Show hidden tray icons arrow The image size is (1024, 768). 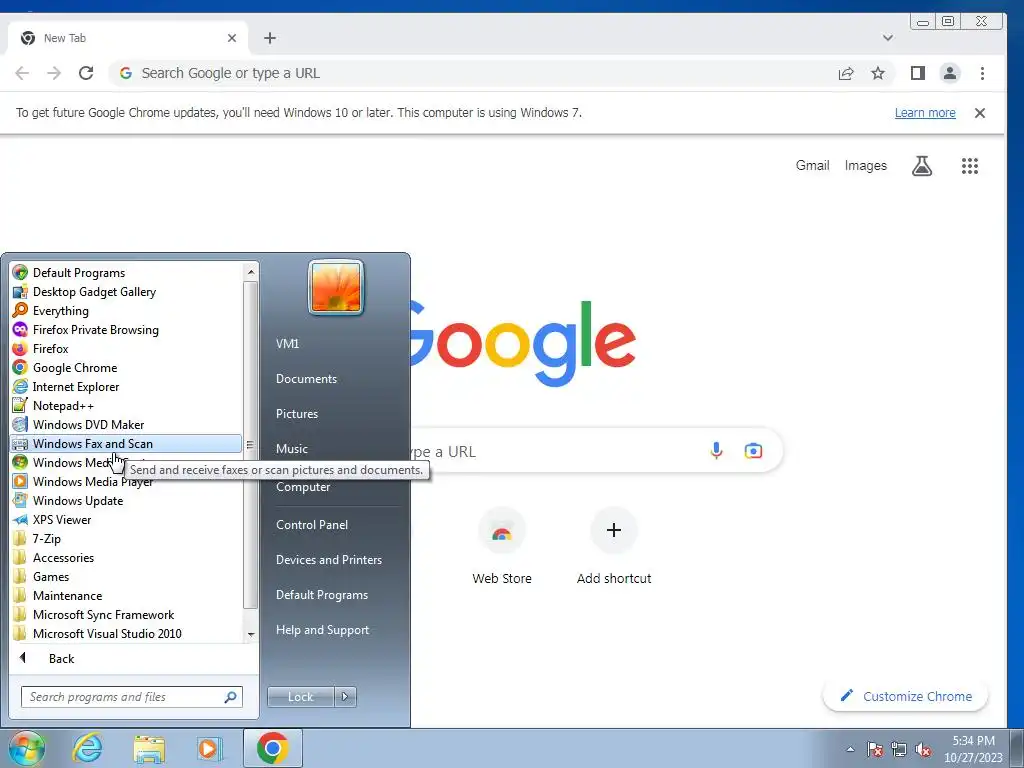[x=850, y=749]
